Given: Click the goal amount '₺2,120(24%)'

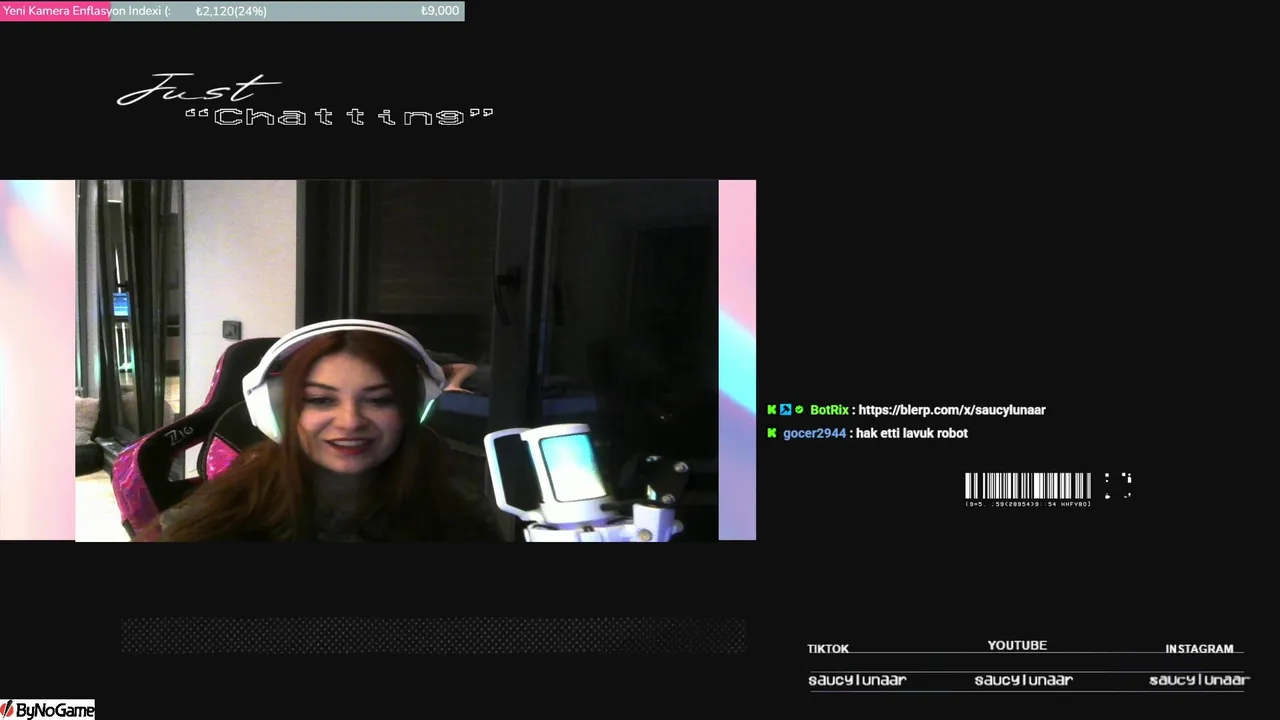Looking at the screenshot, I should coord(231,11).
